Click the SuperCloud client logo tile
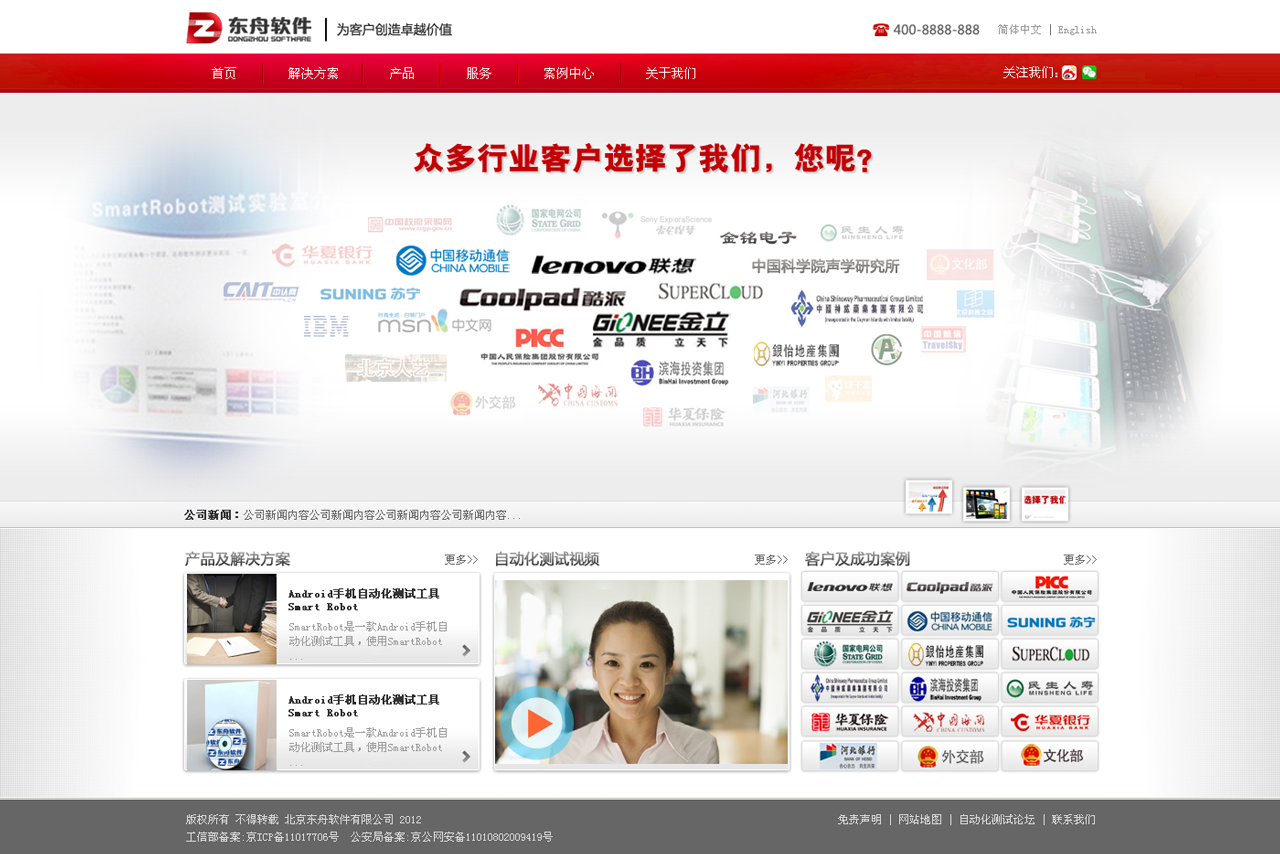The height and width of the screenshot is (854, 1280). (x=1050, y=655)
